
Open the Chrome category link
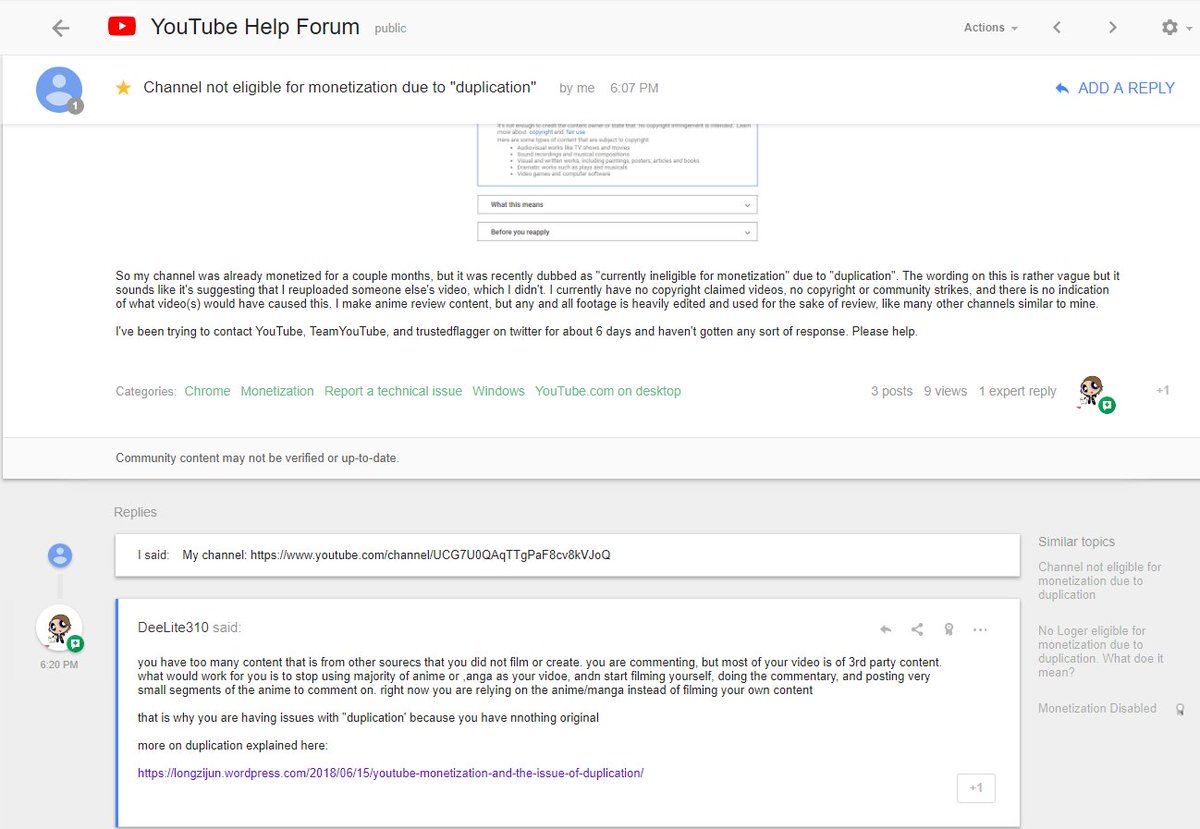207,391
